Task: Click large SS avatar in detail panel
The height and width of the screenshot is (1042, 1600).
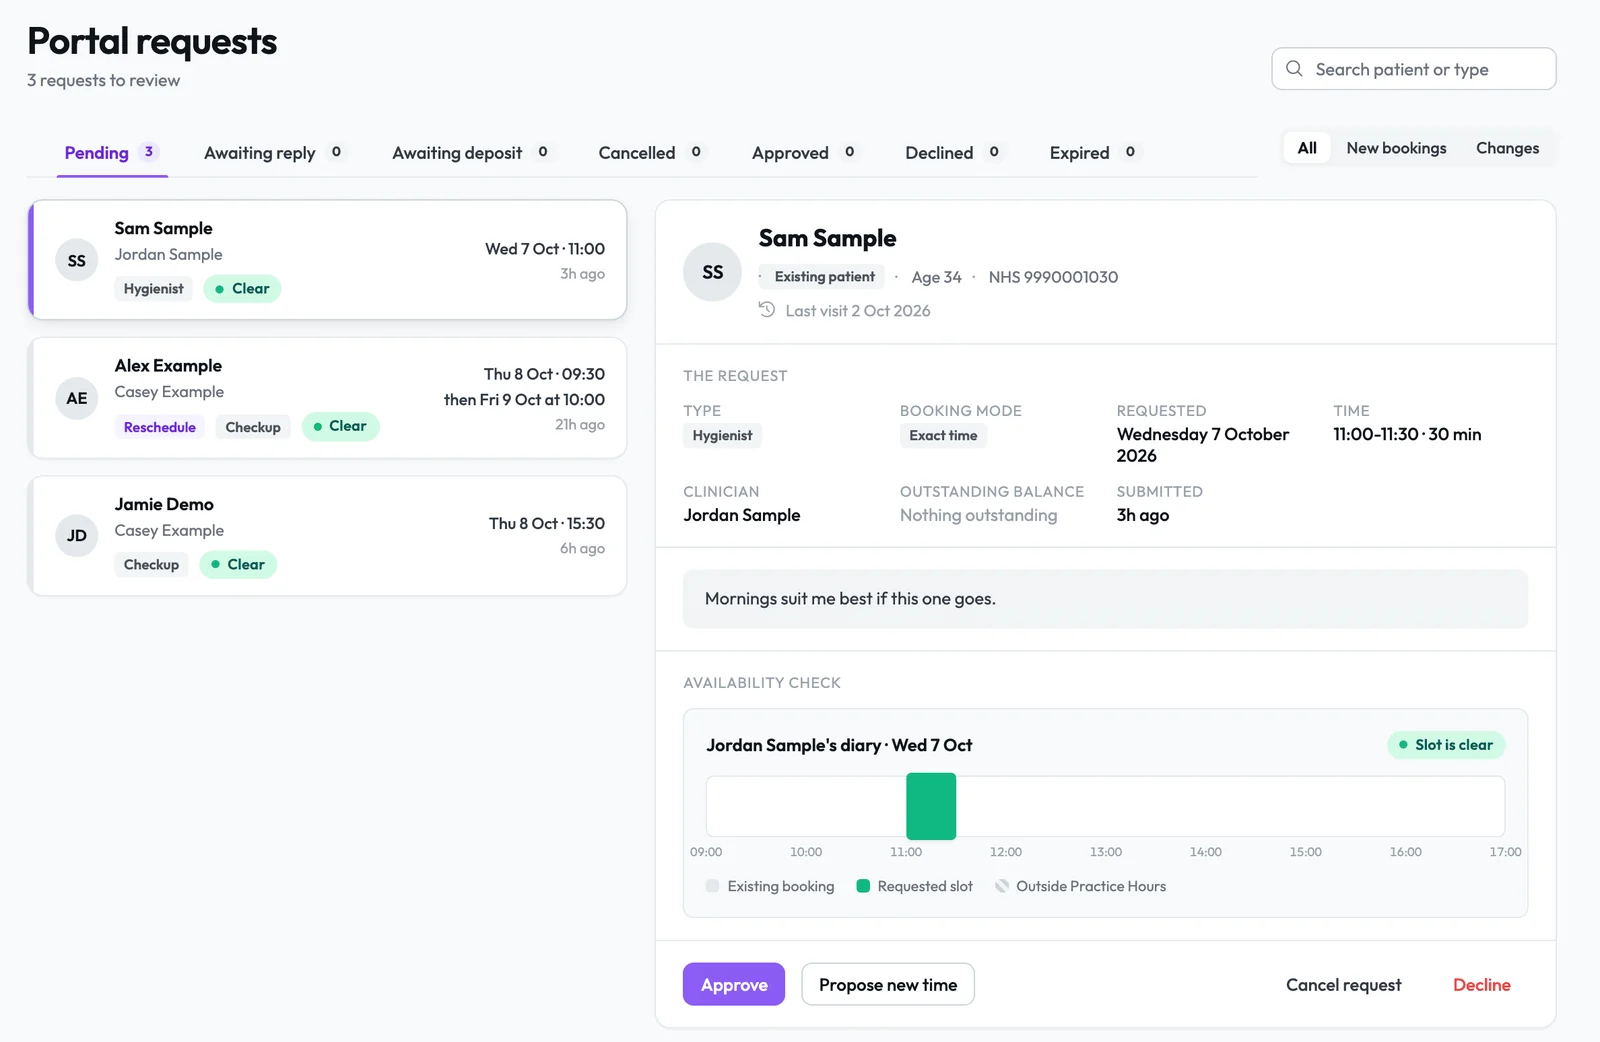Action: coord(712,272)
